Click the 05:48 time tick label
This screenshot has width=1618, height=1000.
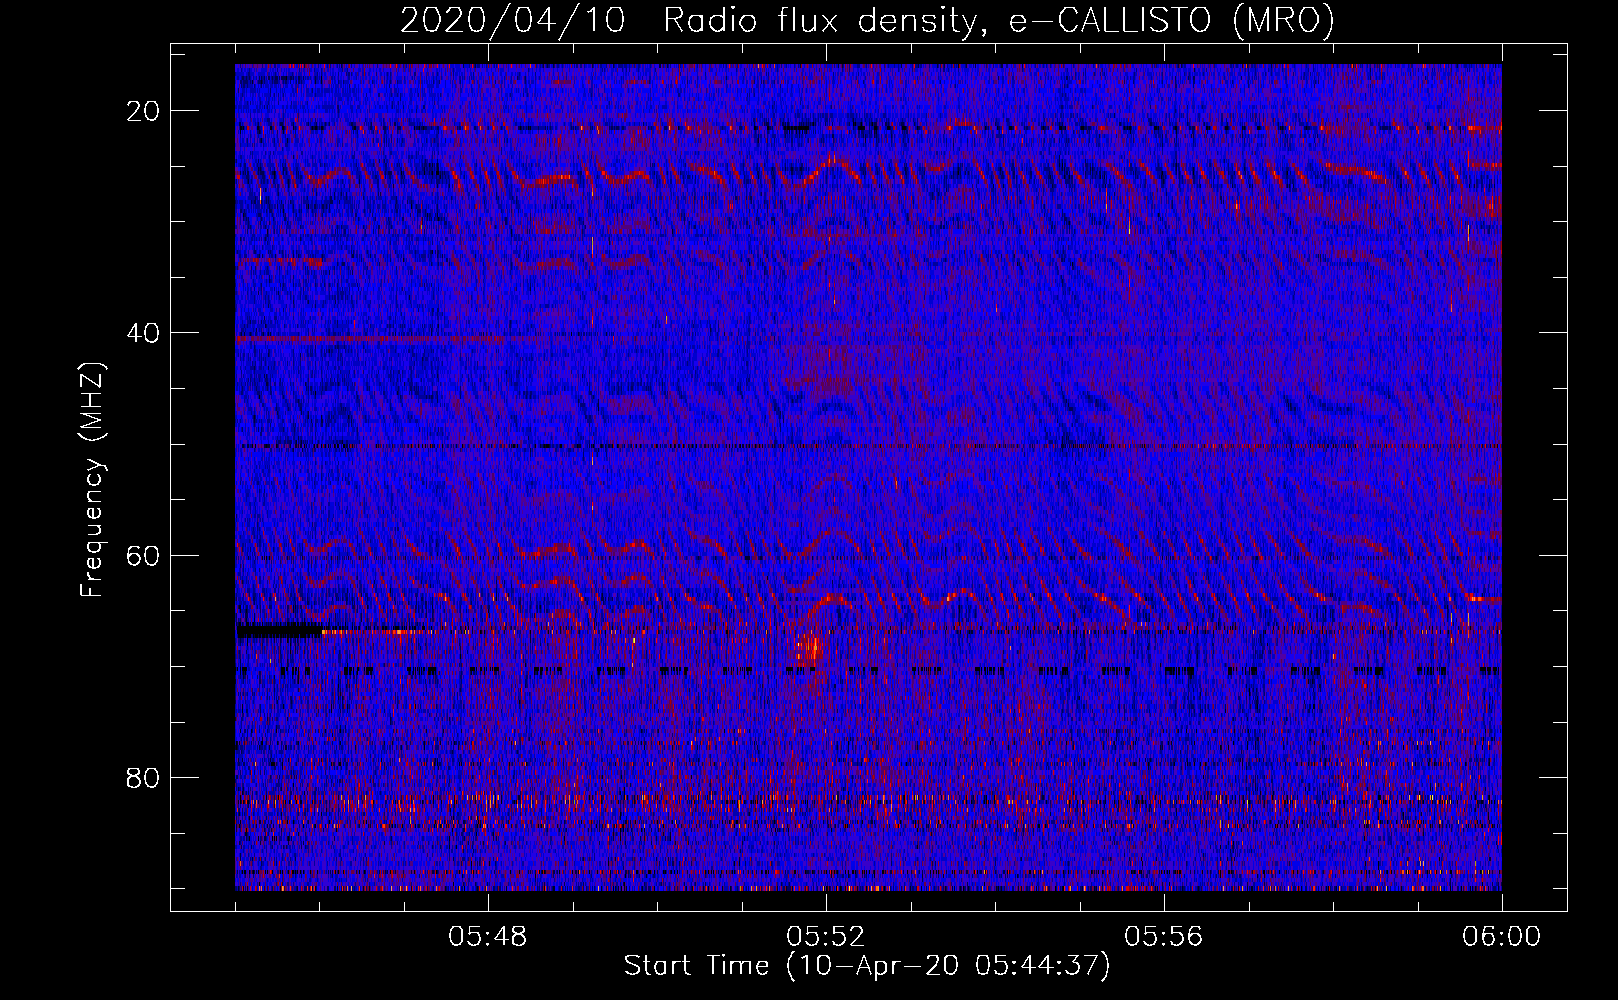pyautogui.click(x=488, y=937)
